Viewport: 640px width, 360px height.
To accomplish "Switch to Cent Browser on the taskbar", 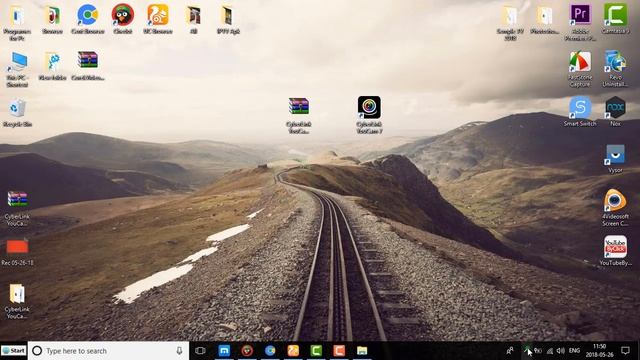I will 270,351.
